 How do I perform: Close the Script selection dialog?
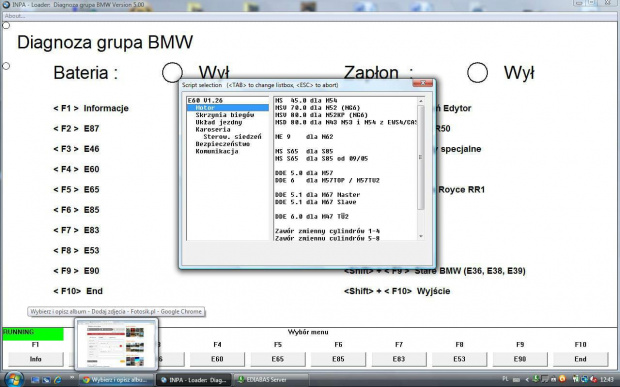pyautogui.click(x=423, y=83)
